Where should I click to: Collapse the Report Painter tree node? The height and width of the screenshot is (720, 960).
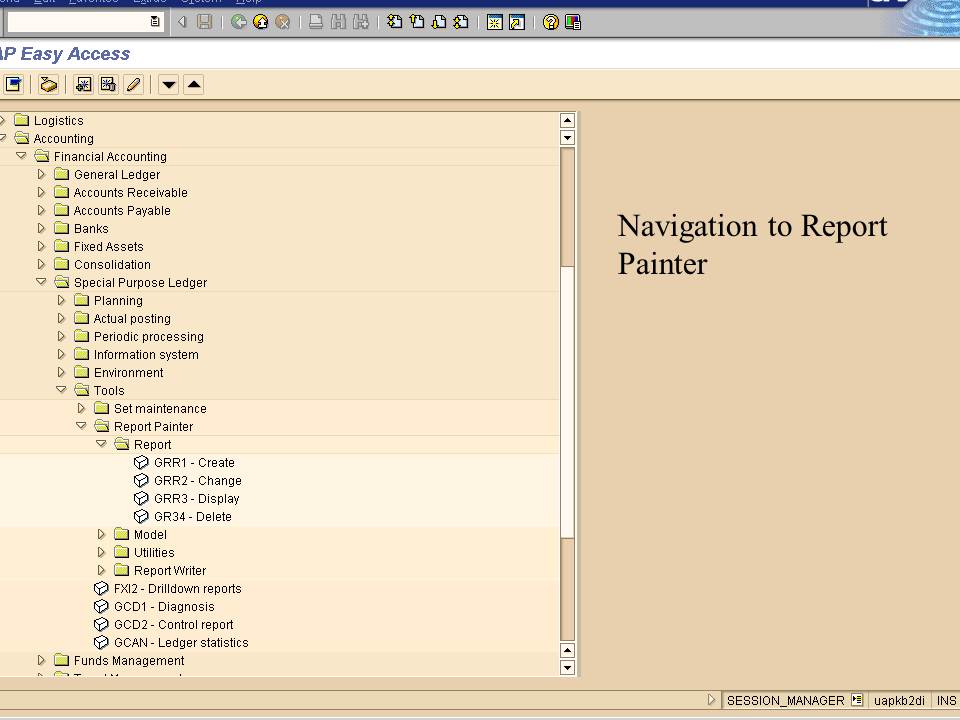[x=81, y=426]
